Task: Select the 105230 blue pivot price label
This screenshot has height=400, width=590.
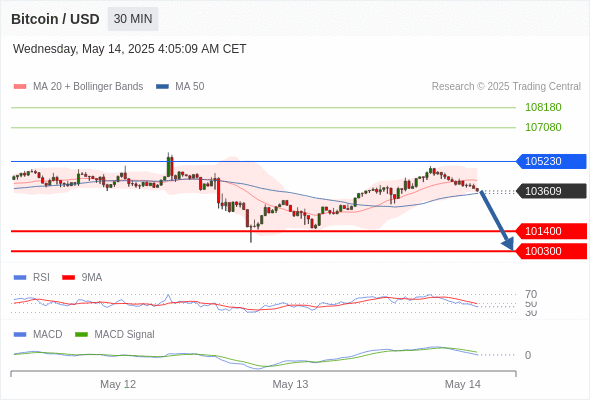Action: (551, 161)
